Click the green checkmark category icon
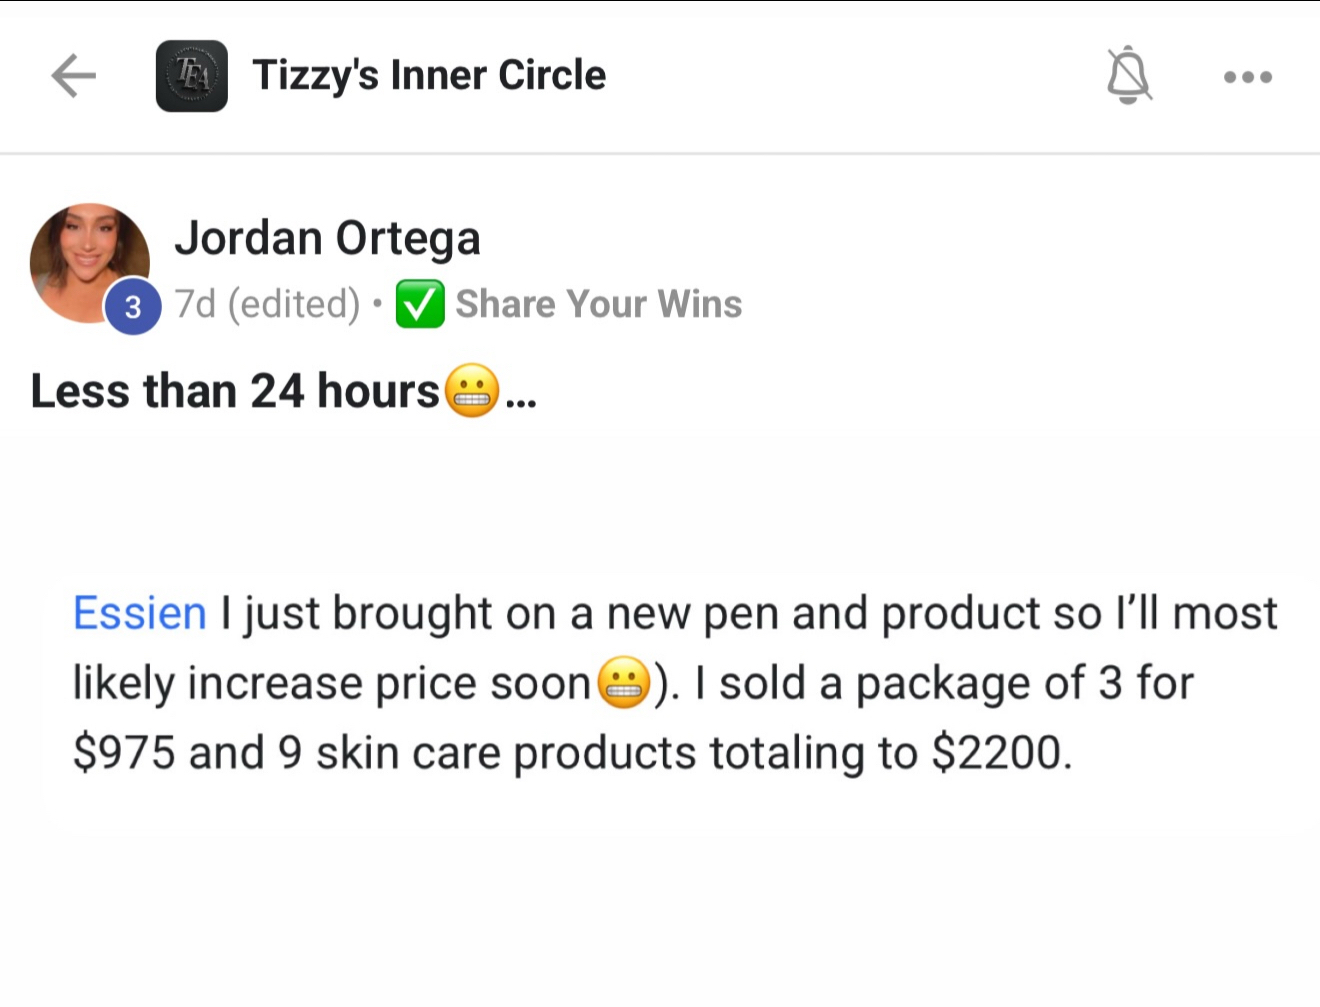The height and width of the screenshot is (1007, 1320). tap(420, 304)
